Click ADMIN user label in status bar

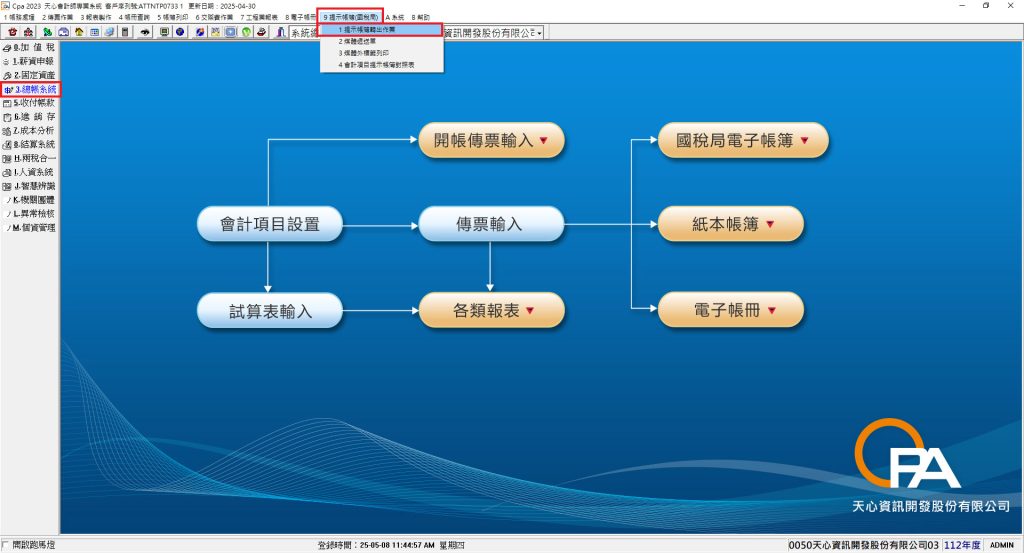[1002, 545]
